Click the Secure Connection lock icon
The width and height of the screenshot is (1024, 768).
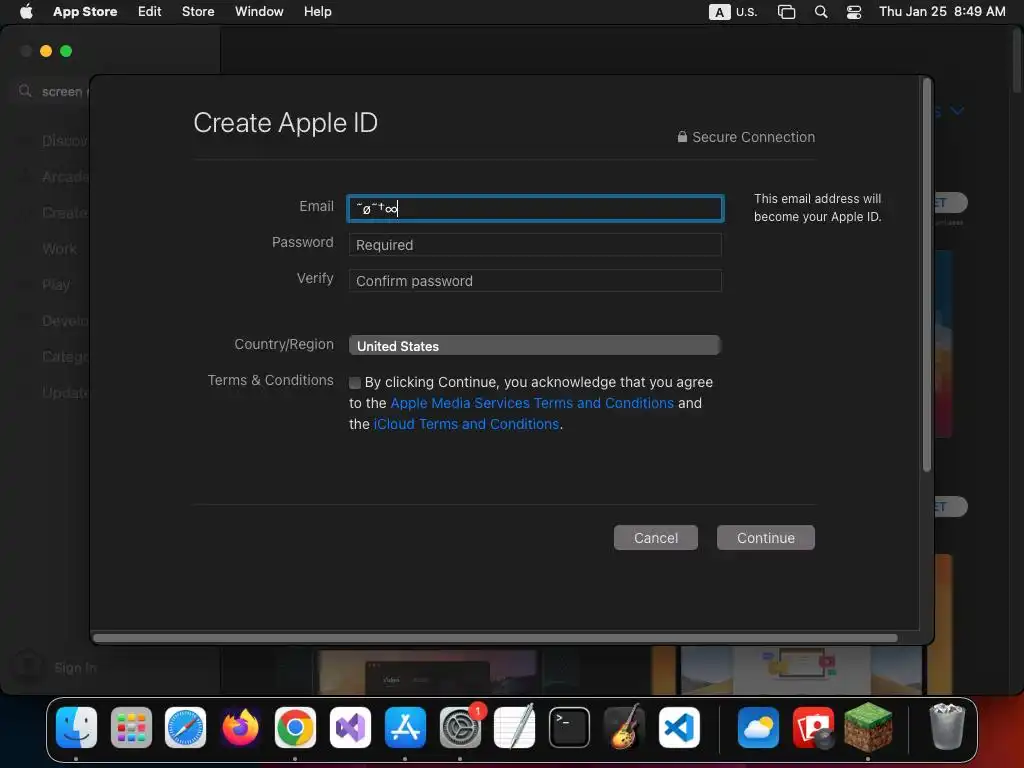682,136
